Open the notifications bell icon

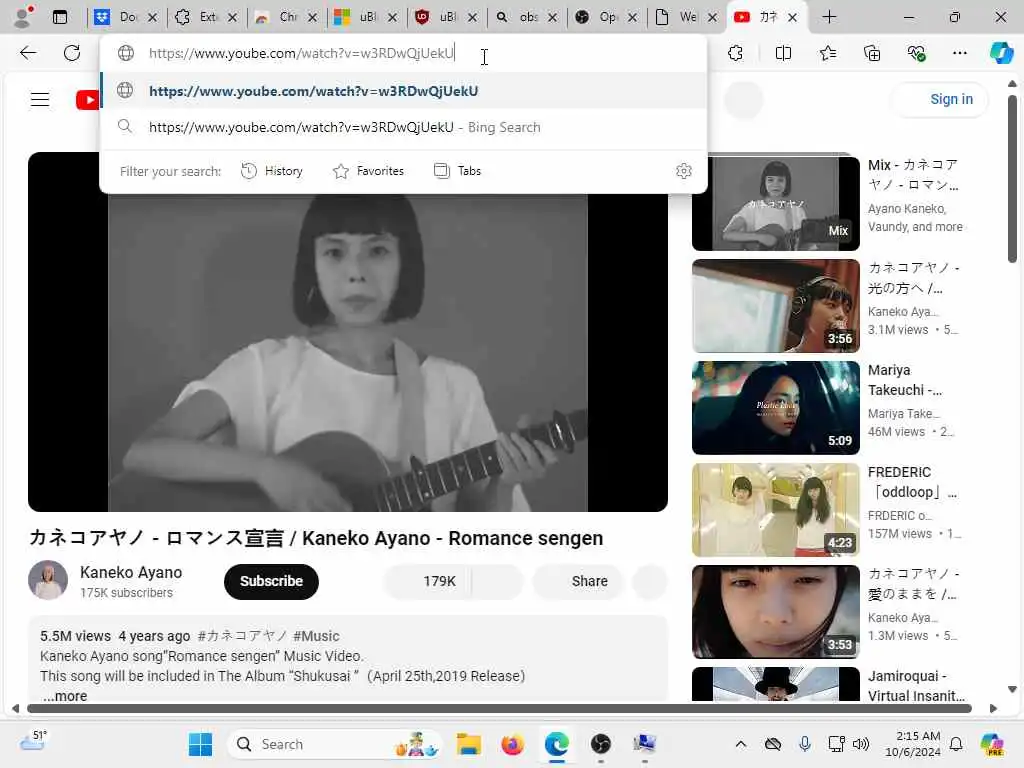tap(956, 744)
